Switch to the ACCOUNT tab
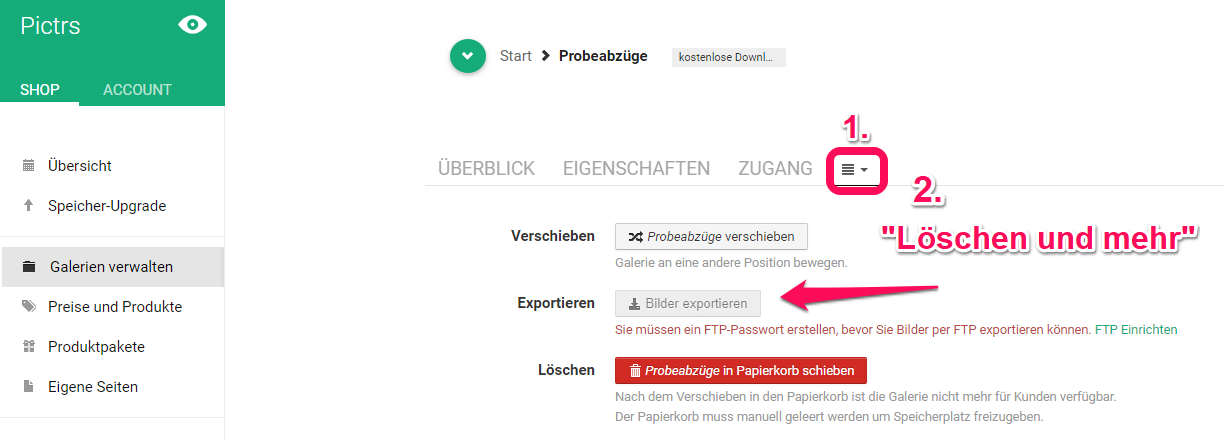 [138, 90]
